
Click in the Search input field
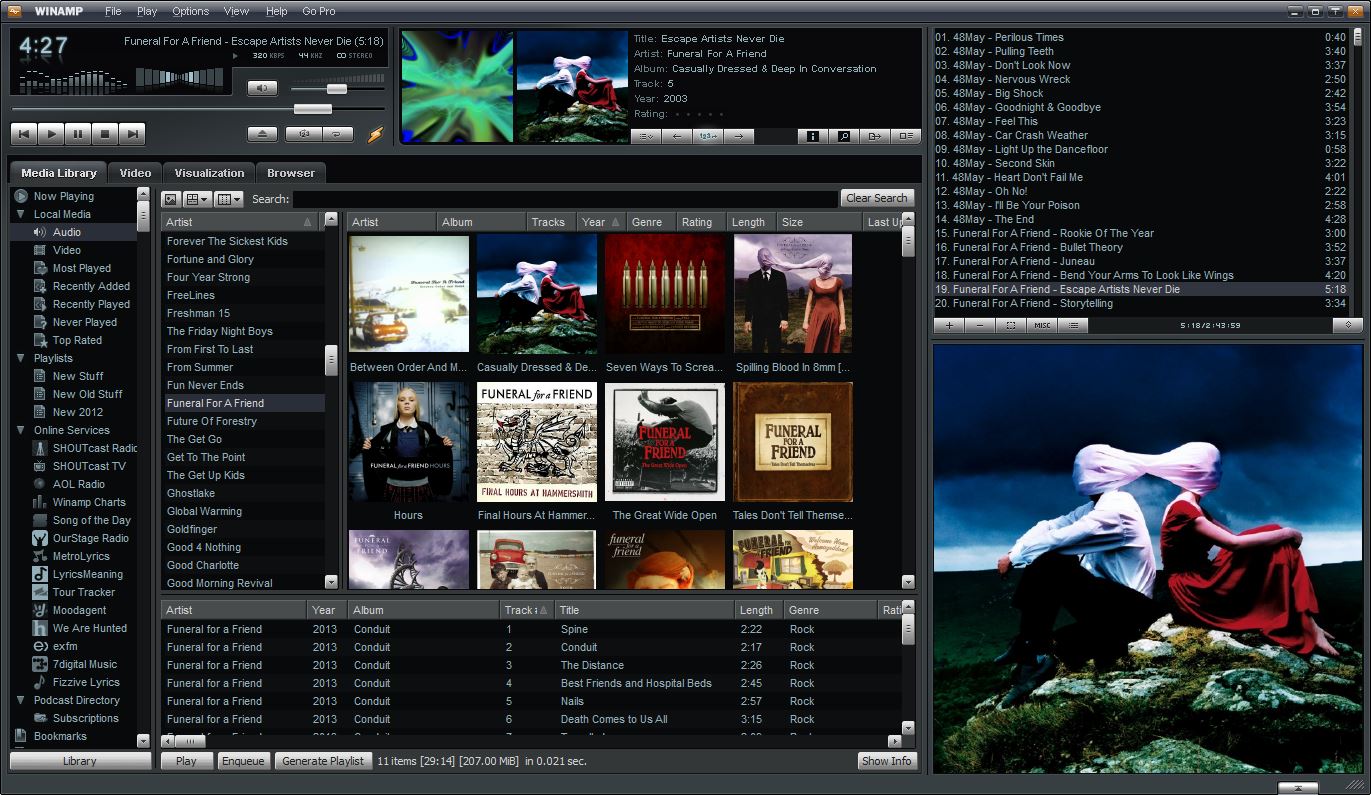click(565, 199)
